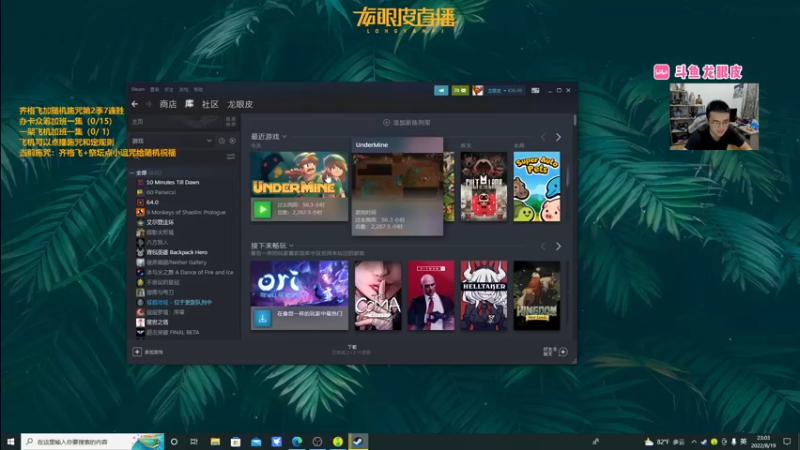This screenshot has height=450, width=800.
Task: Open the Steam announcements megaphone button
Action: (x=441, y=90)
